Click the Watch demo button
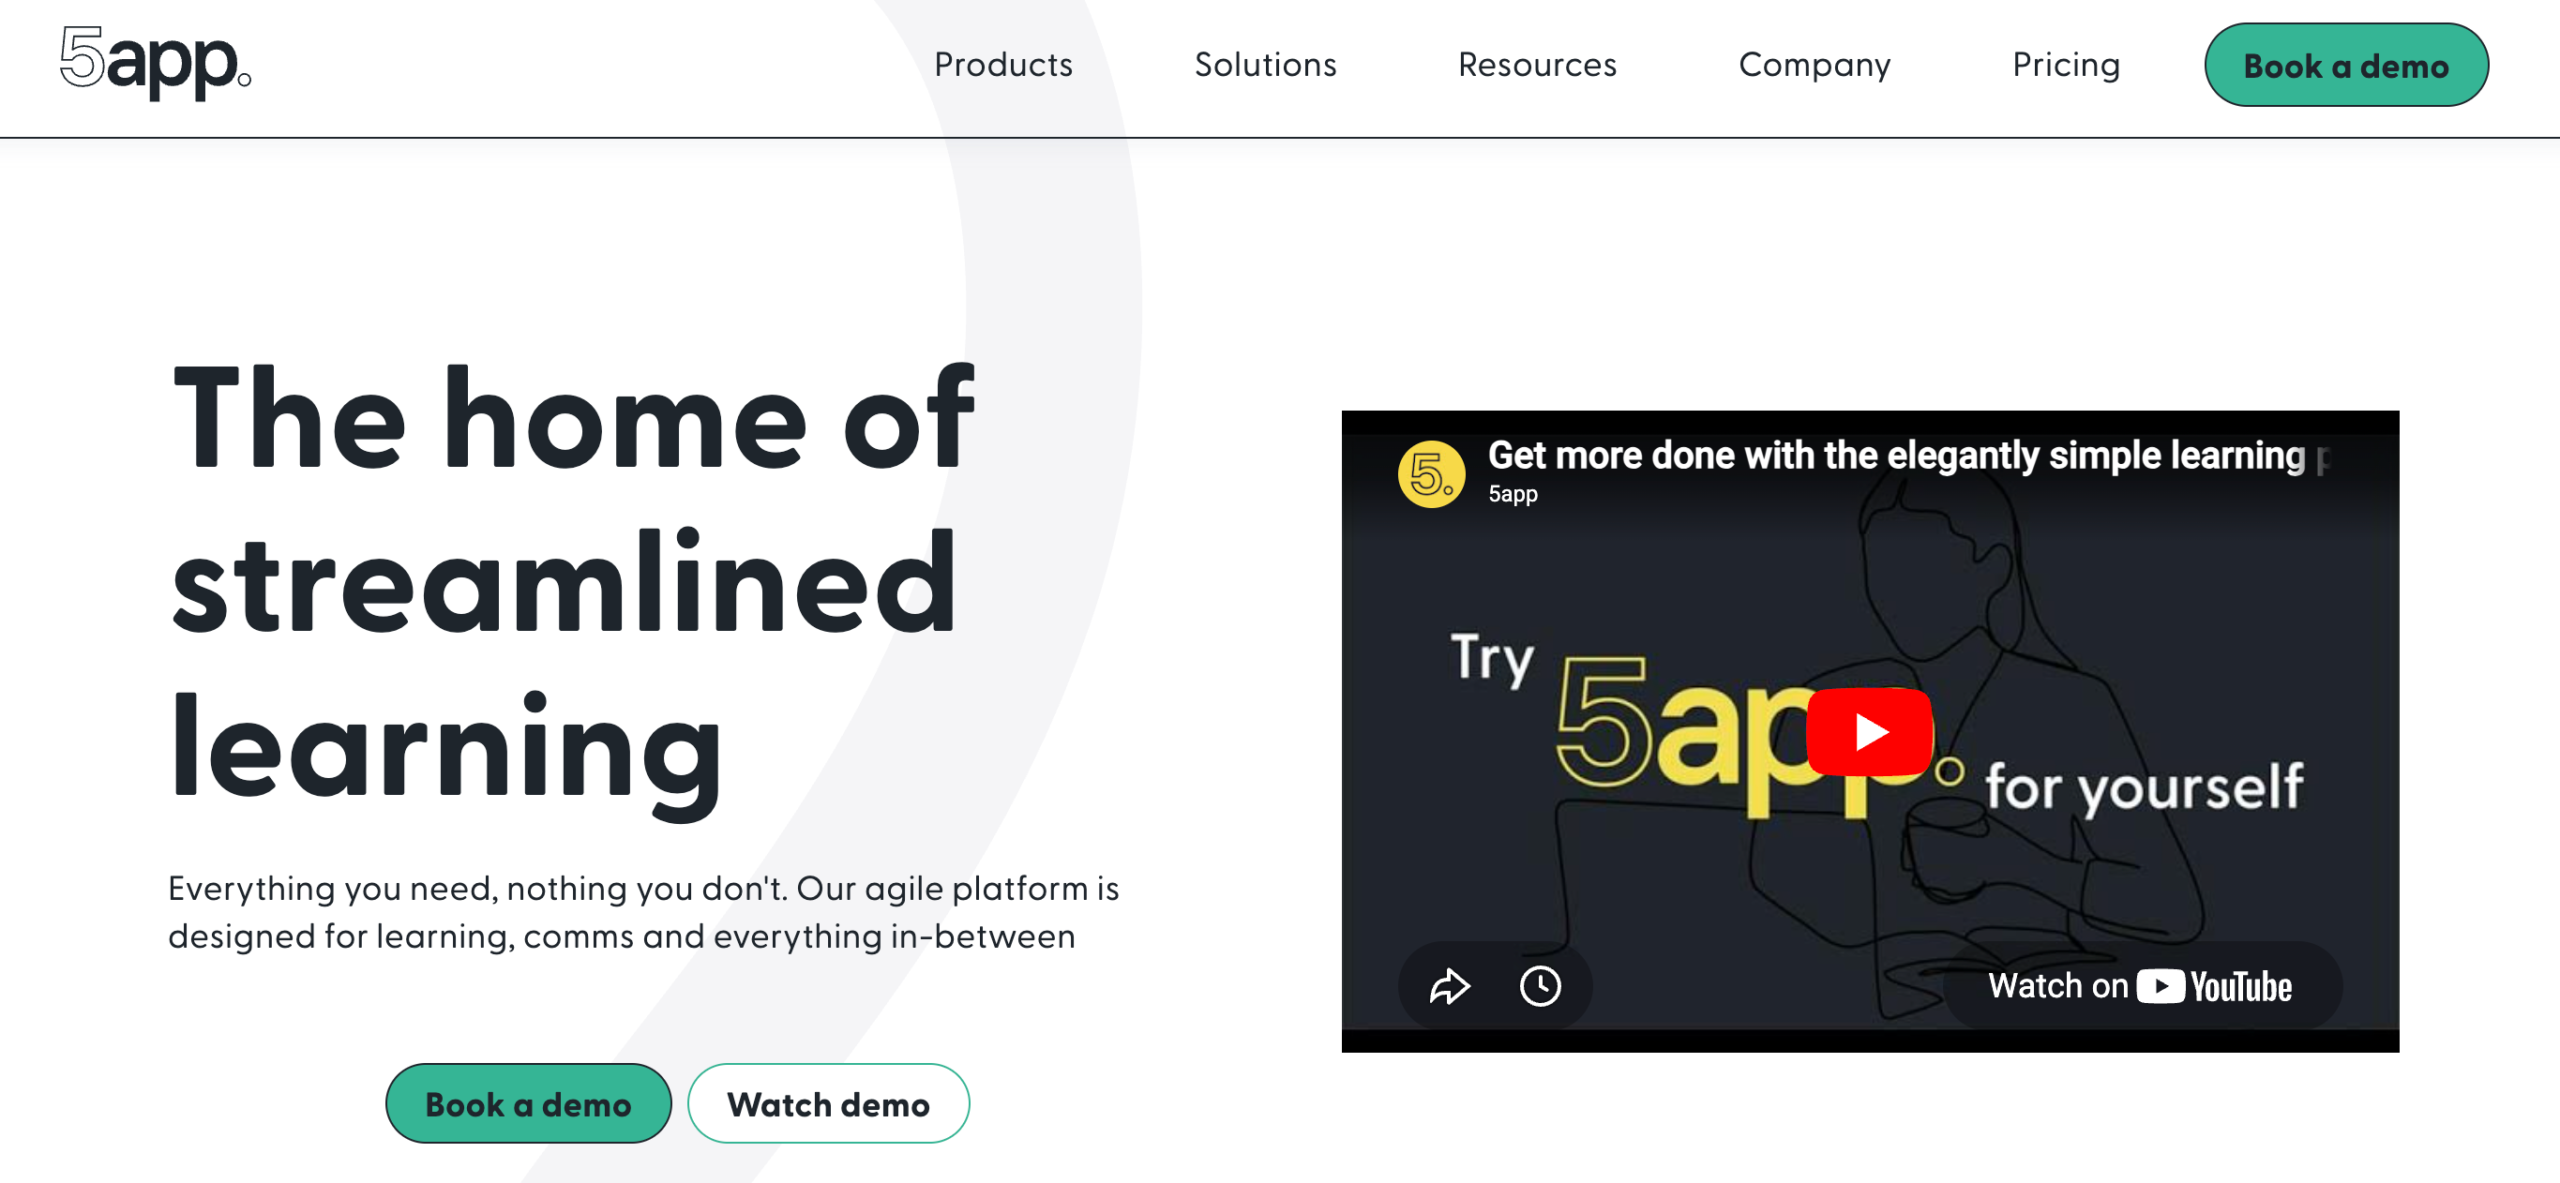 [828, 1103]
